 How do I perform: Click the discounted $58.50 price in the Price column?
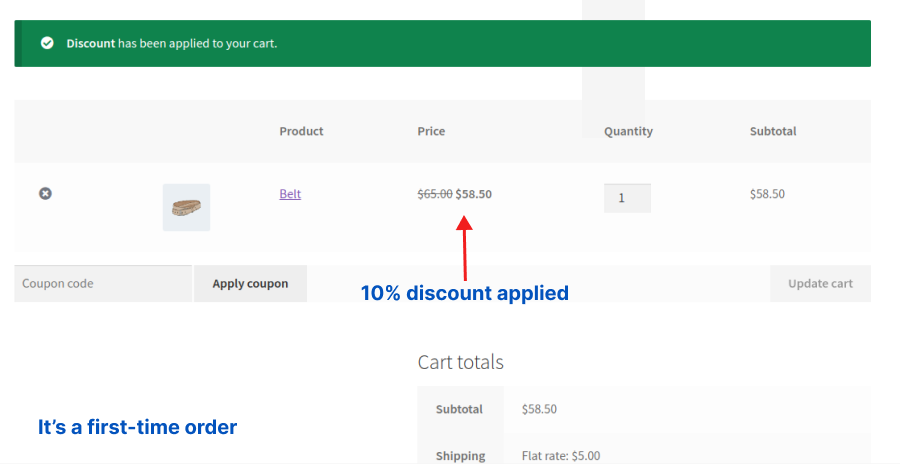click(x=474, y=194)
